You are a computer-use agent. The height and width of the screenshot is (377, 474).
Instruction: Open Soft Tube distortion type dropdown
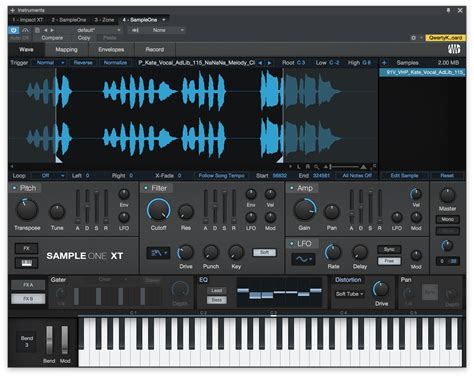[x=349, y=294]
